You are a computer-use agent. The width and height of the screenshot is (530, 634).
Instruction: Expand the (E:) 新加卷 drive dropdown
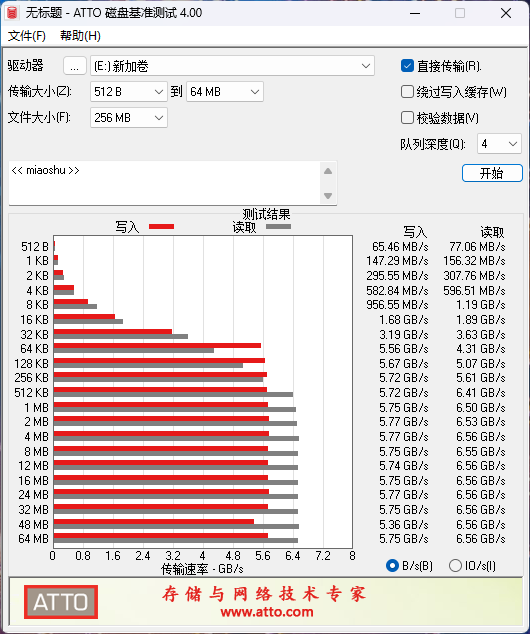click(x=232, y=66)
